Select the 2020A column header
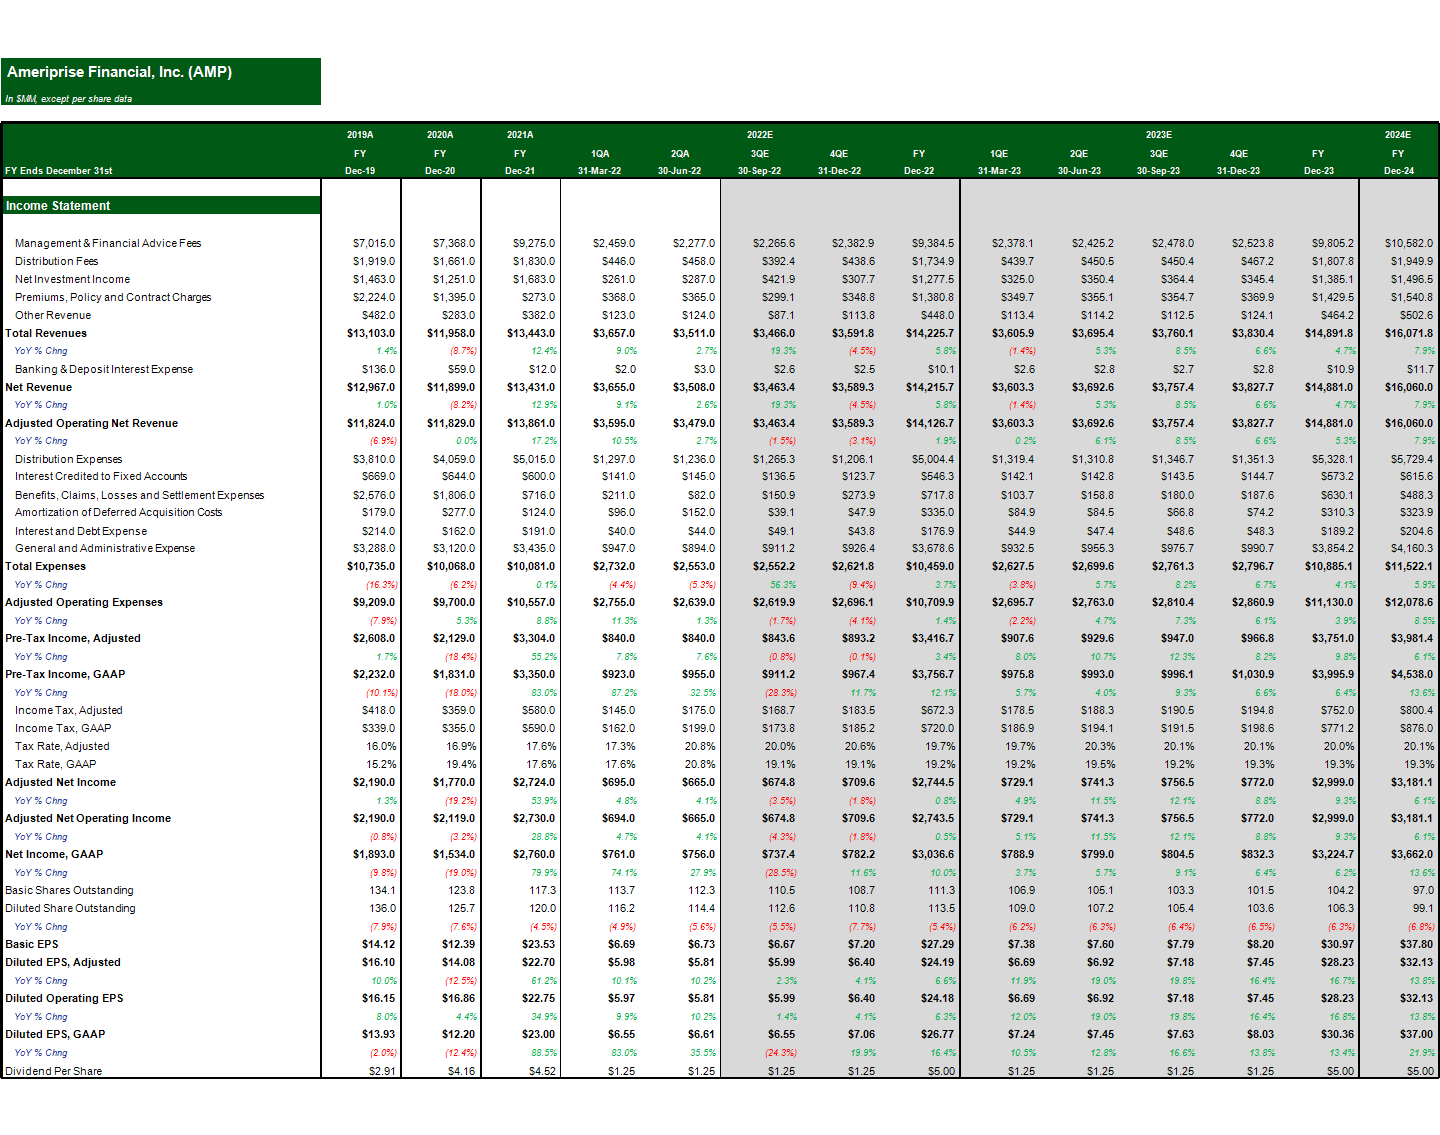This screenshot has width=1440, height=1135. pos(440,133)
